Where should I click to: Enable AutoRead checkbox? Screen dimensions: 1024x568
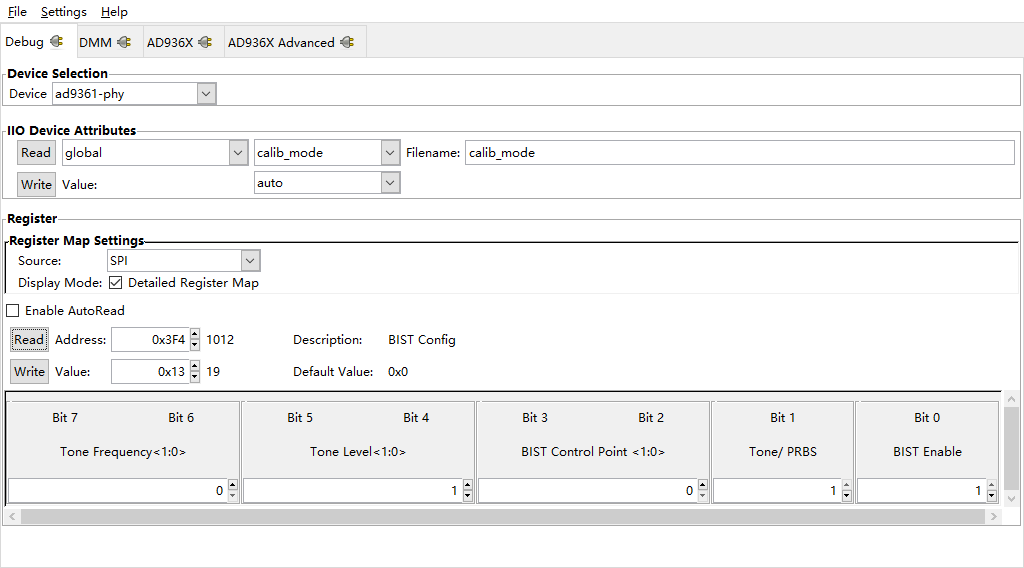click(12, 311)
